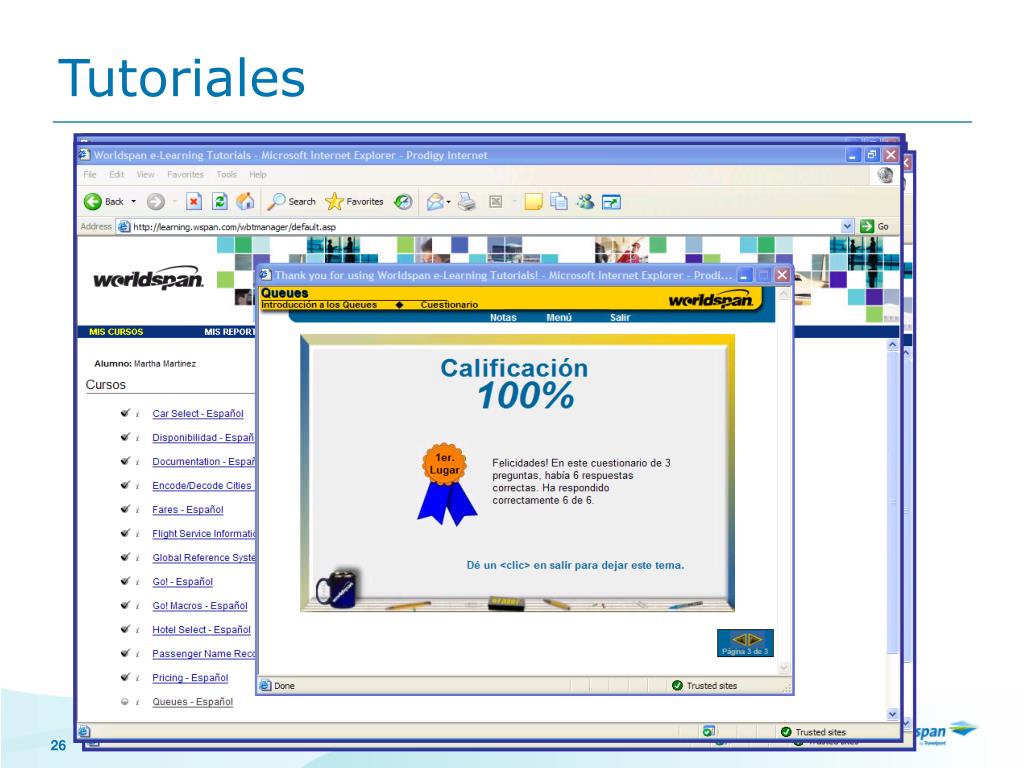The image size is (1024, 768).
Task: Click the Introducción a los Queues breadcrumb
Action: tap(319, 305)
